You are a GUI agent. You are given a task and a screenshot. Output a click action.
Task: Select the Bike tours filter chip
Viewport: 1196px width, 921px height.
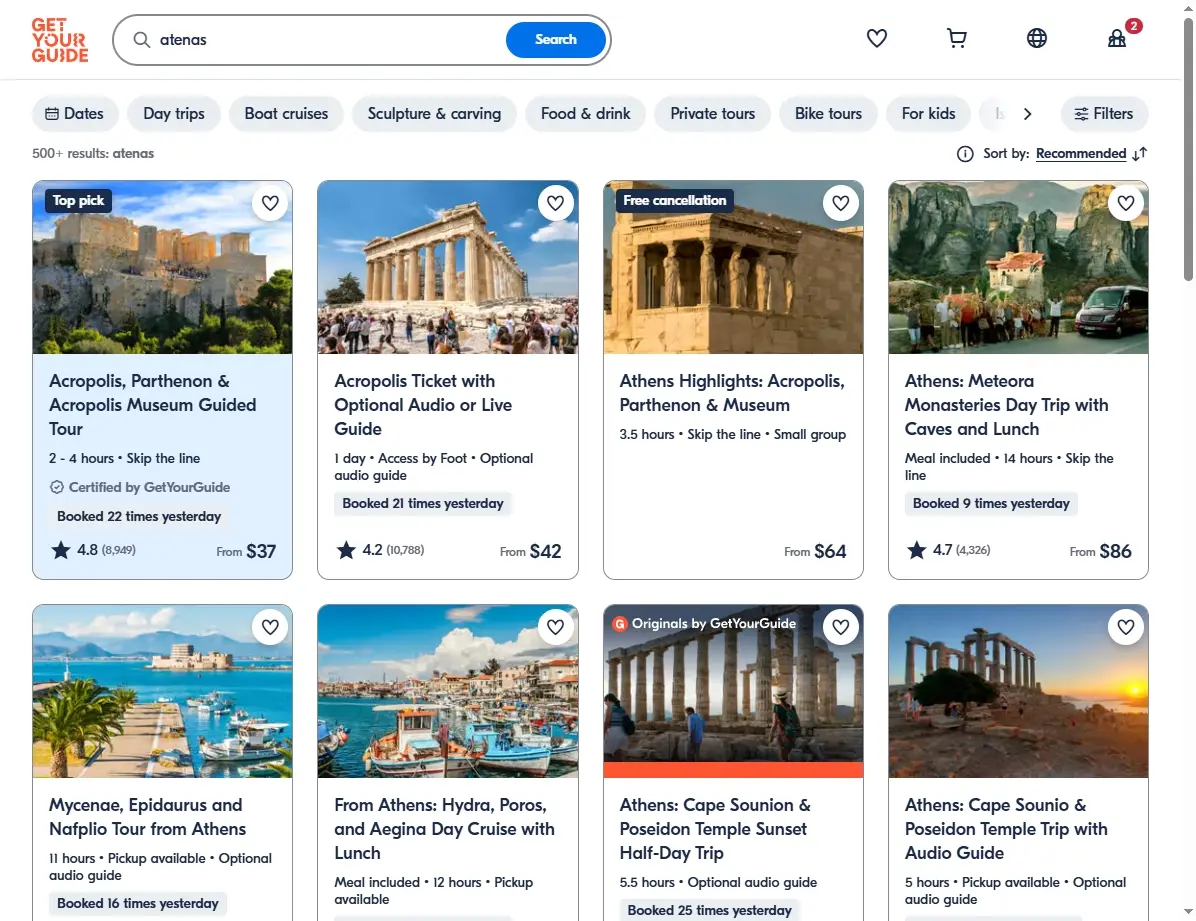(x=828, y=114)
